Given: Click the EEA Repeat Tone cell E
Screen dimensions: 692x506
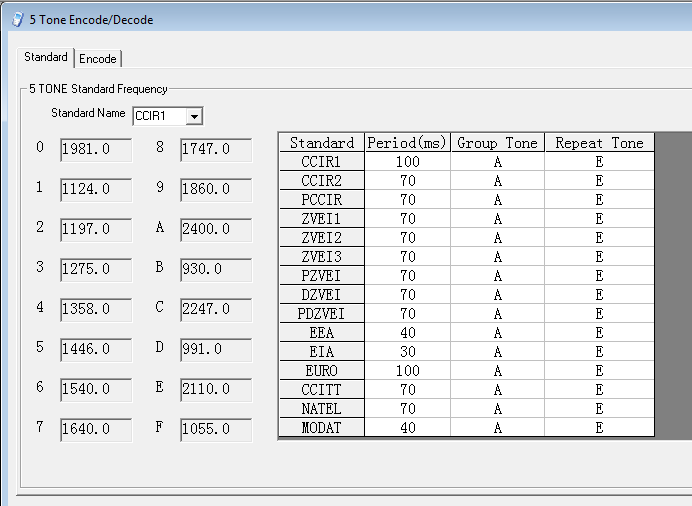Looking at the screenshot, I should 599,332.
